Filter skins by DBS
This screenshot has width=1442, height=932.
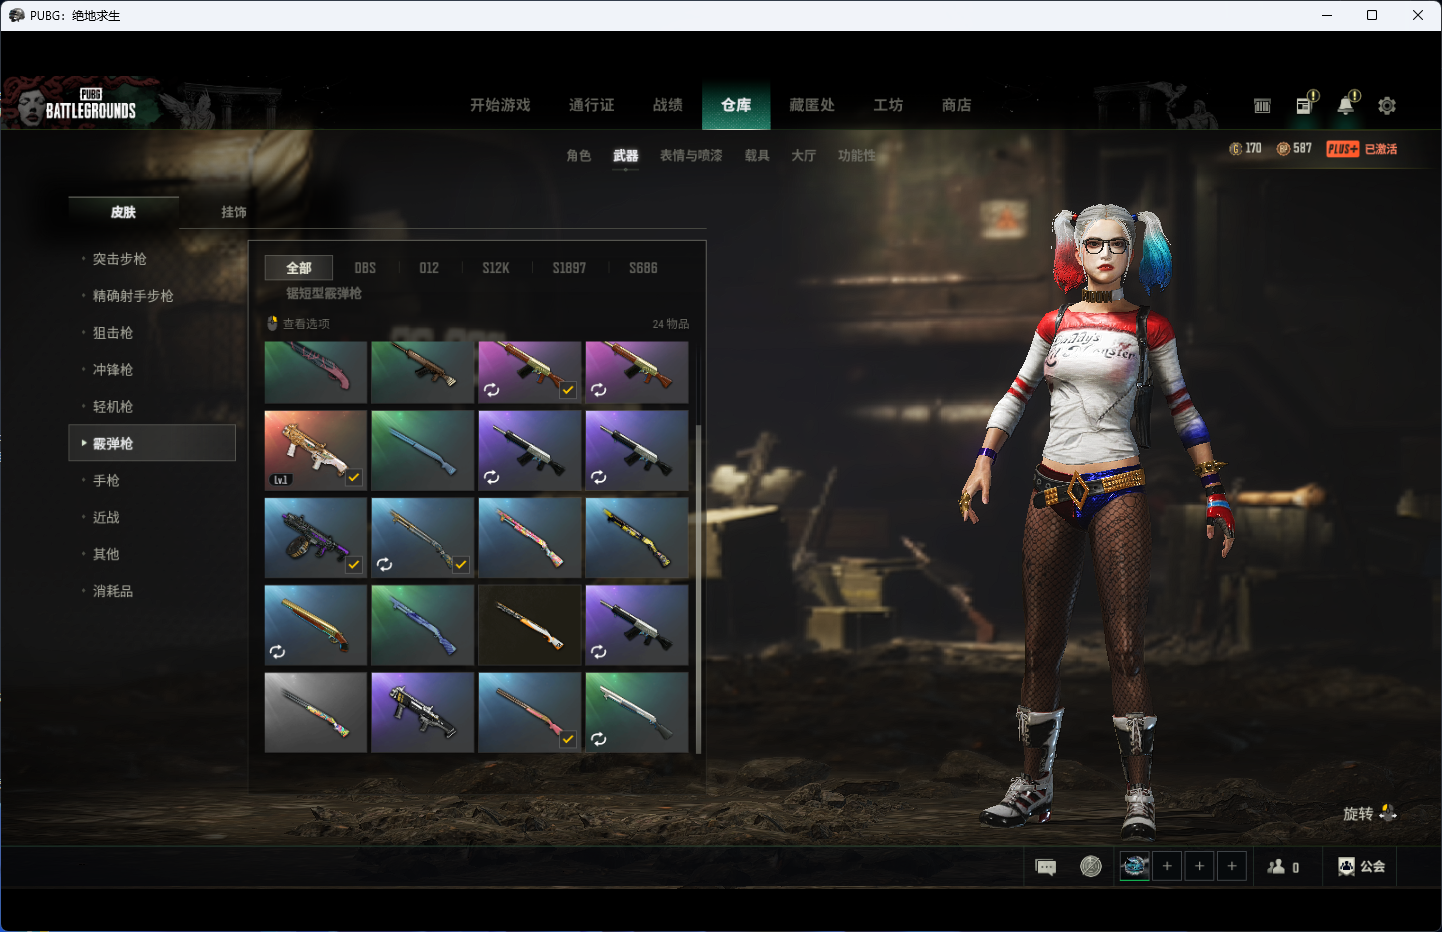coord(365,268)
